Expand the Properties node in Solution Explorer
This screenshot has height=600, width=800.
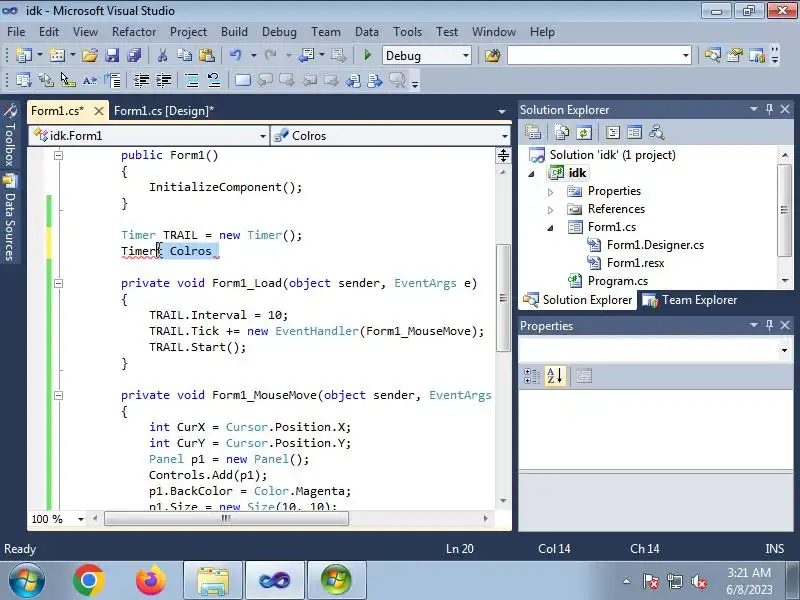tap(551, 192)
